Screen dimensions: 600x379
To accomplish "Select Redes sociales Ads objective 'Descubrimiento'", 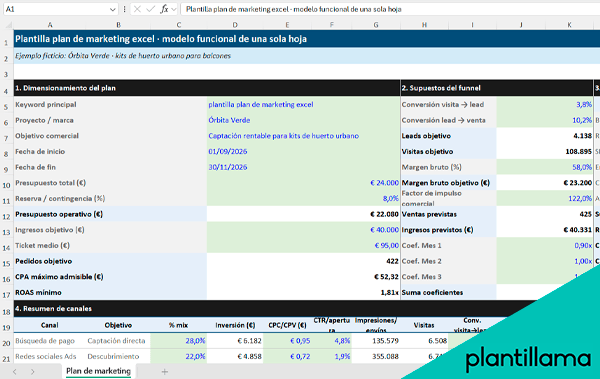I will [x=118, y=356].
